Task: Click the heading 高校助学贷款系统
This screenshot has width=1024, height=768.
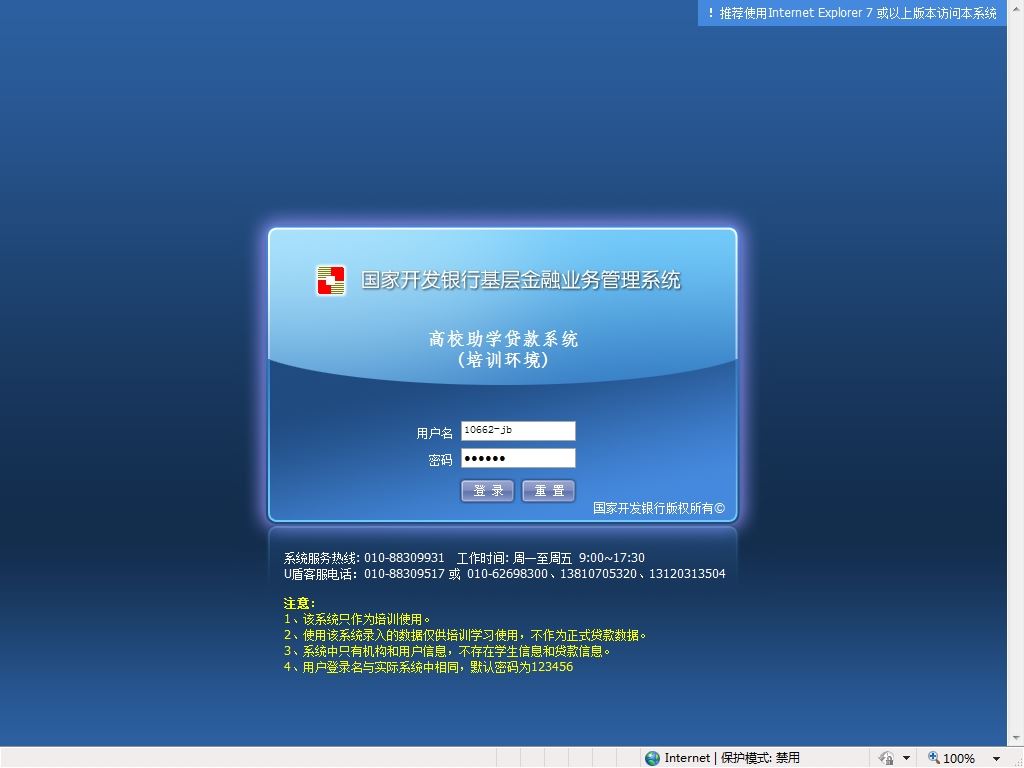Action: point(503,338)
